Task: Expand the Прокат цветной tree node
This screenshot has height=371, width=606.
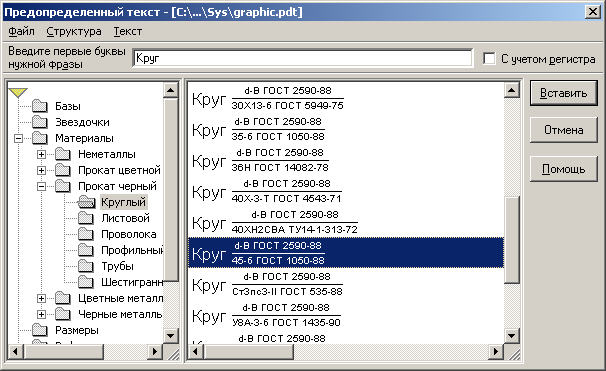Action: pyautogui.click(x=41, y=170)
